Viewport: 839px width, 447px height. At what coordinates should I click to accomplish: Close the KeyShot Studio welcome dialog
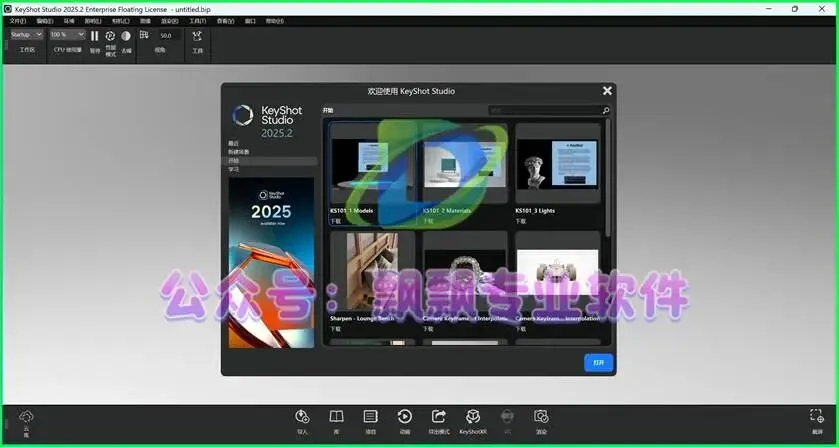[607, 91]
